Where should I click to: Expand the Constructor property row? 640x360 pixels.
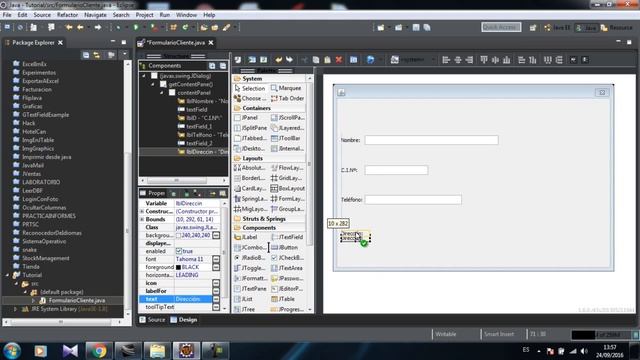pyautogui.click(x=142, y=211)
